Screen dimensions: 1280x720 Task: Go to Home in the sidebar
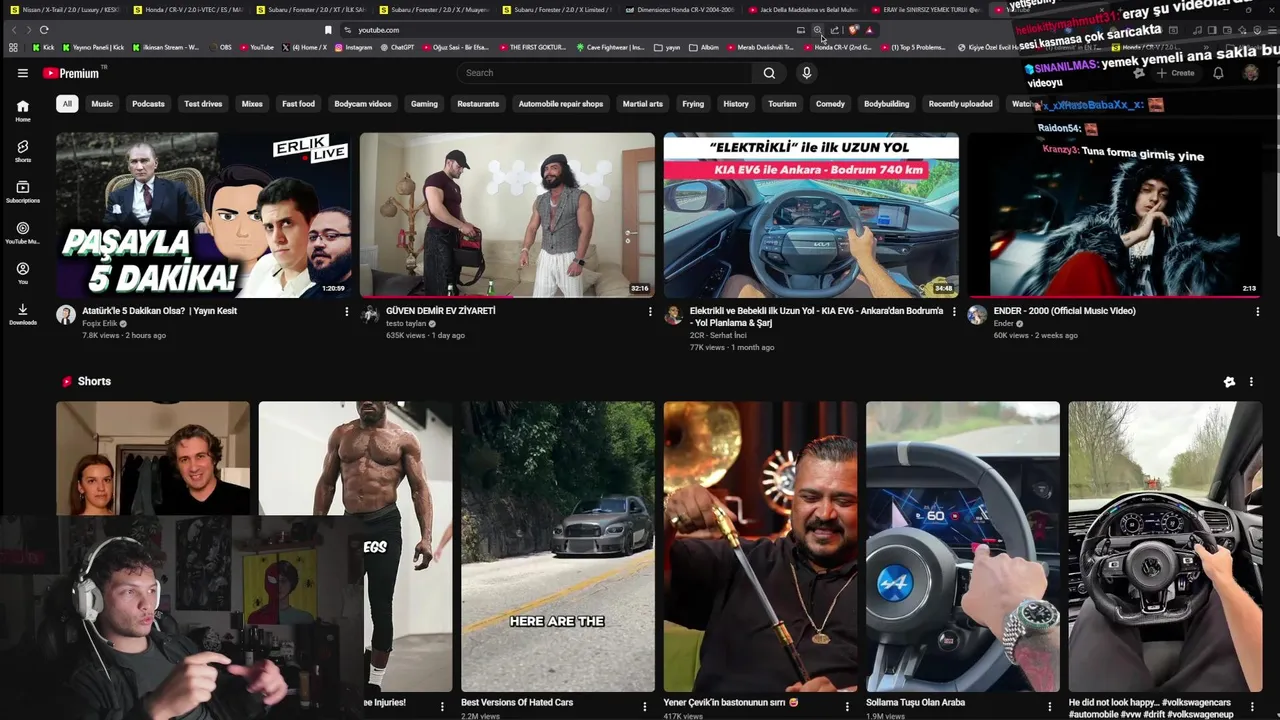[x=23, y=110]
